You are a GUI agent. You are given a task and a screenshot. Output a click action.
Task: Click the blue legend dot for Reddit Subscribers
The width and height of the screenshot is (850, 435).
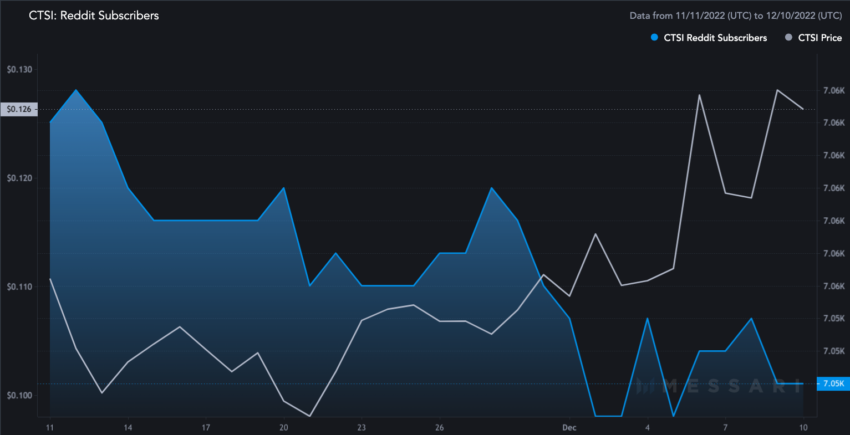654,38
